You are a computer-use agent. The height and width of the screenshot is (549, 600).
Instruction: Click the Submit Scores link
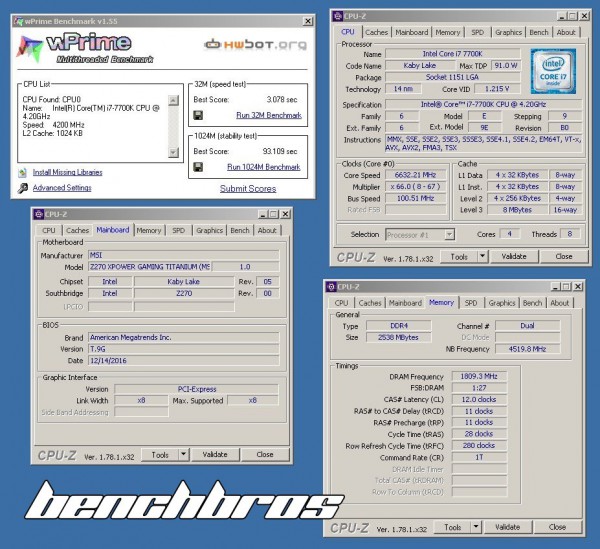point(248,188)
